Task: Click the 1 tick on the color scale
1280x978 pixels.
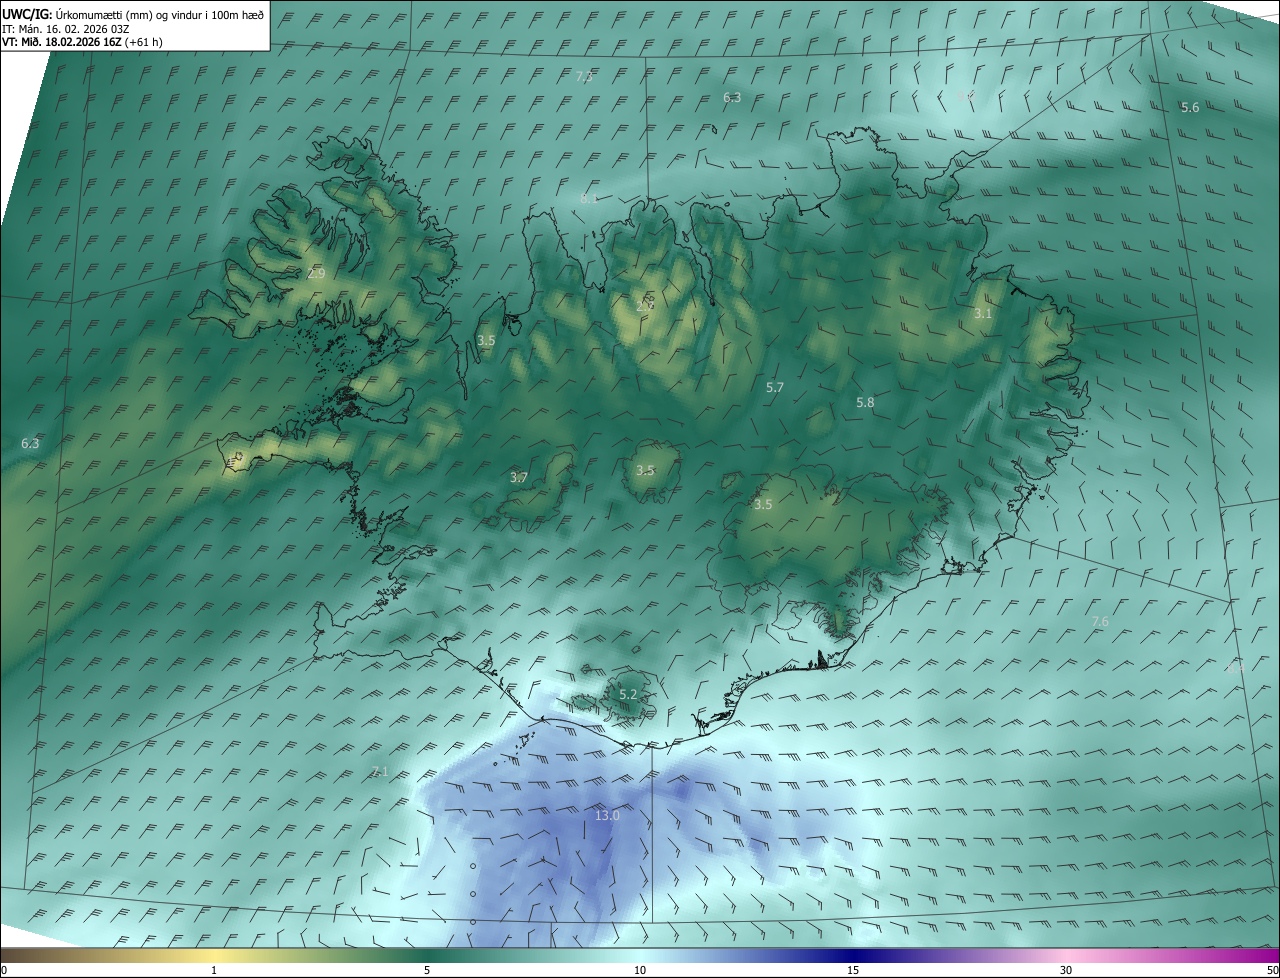Action: pos(214,970)
